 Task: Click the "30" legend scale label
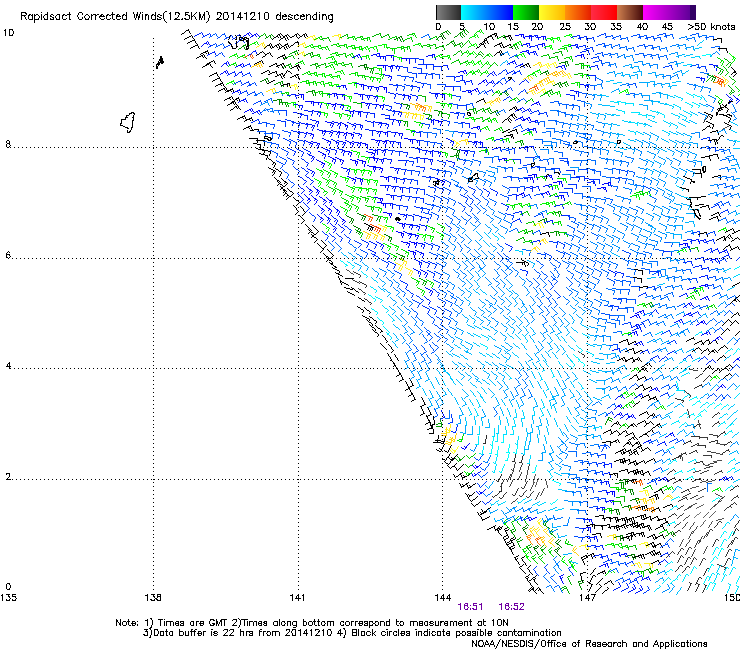point(590,27)
